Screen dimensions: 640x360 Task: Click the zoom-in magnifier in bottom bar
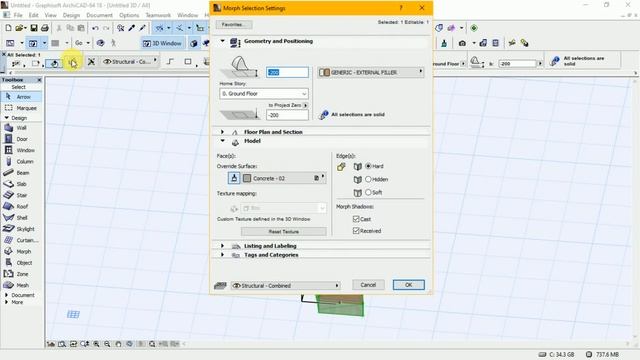(x=96, y=344)
